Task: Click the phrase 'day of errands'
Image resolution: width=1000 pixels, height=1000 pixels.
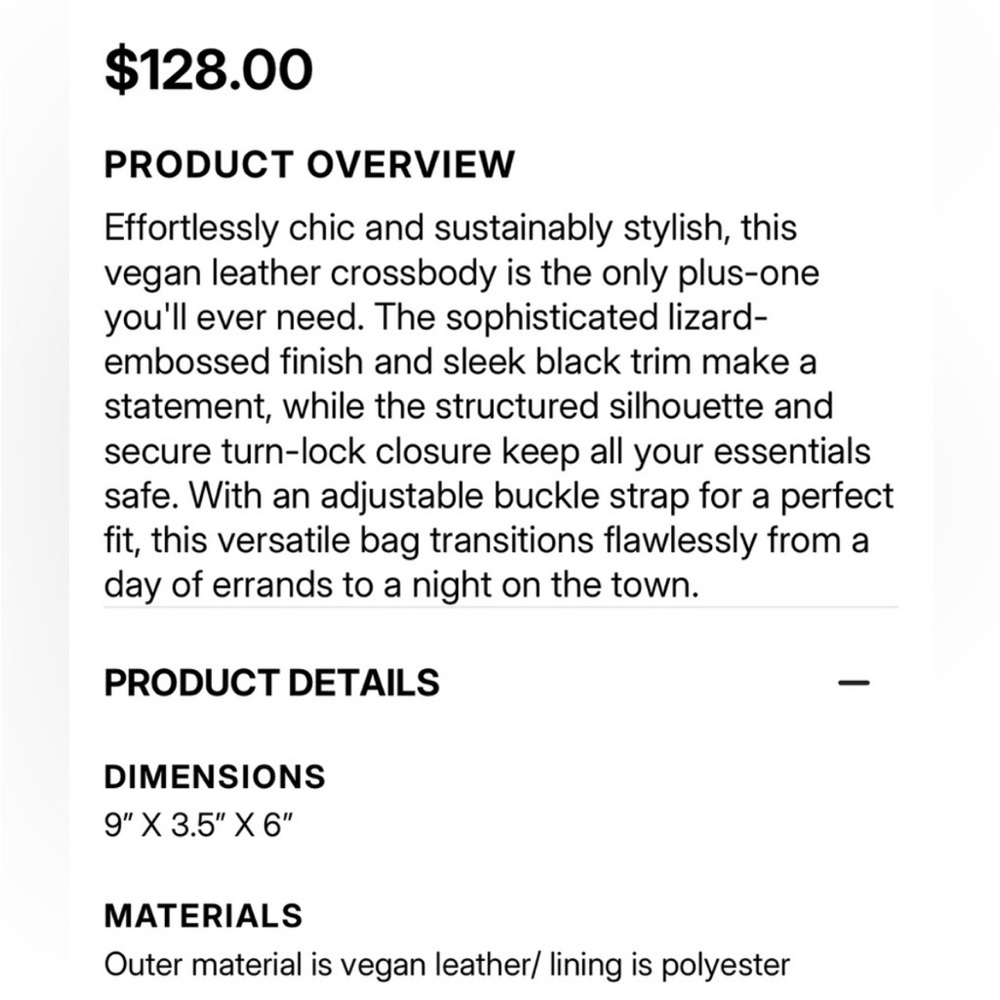Action: (x=218, y=585)
